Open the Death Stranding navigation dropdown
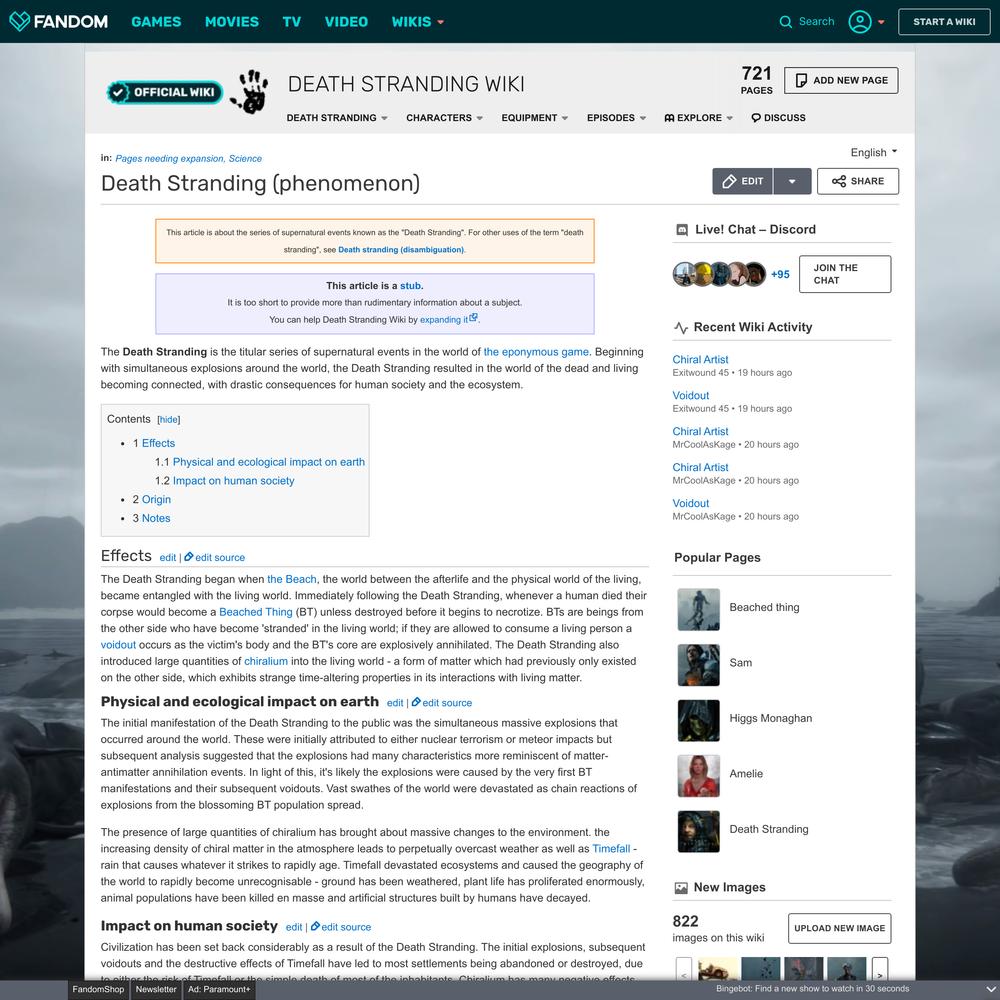Viewport: 1000px width, 1000px height. (x=337, y=118)
